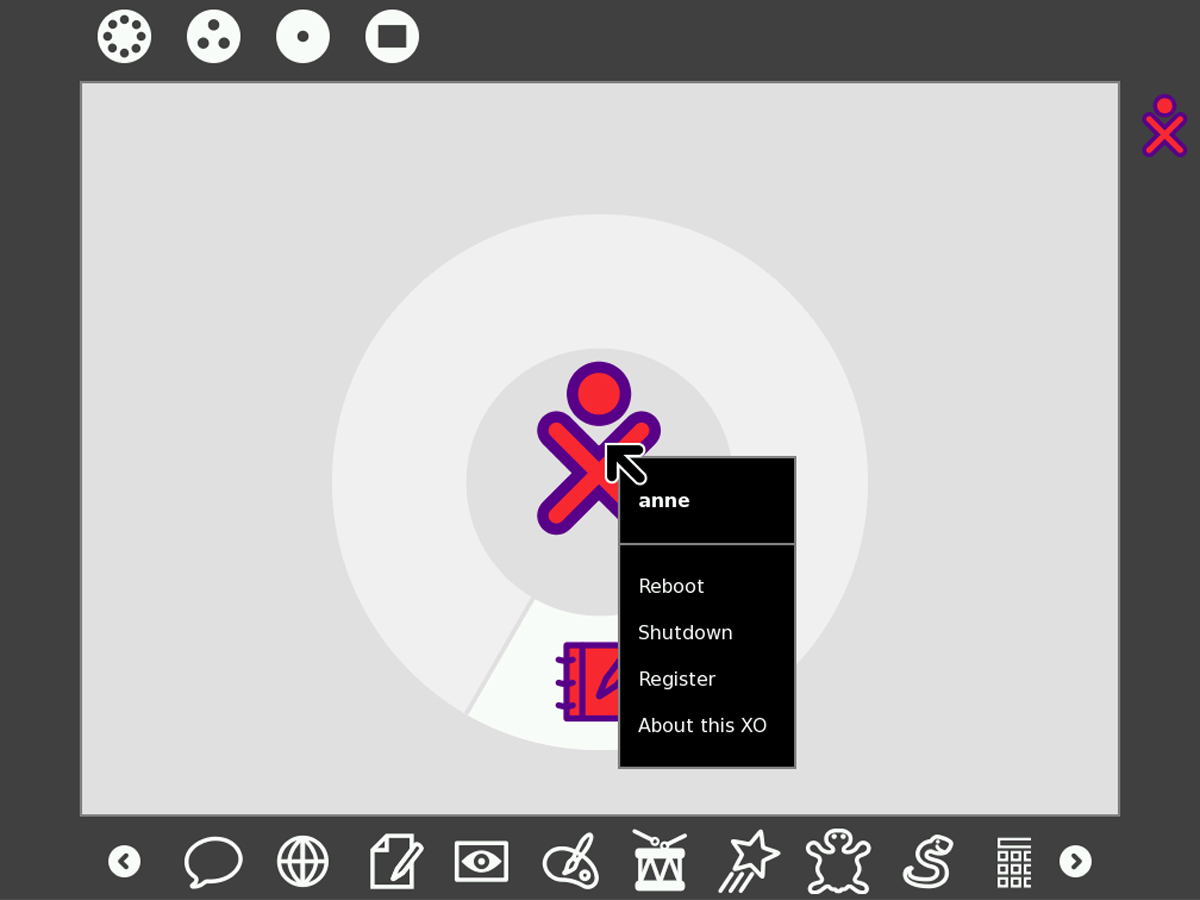Launch the Browse globe activity

click(x=302, y=861)
